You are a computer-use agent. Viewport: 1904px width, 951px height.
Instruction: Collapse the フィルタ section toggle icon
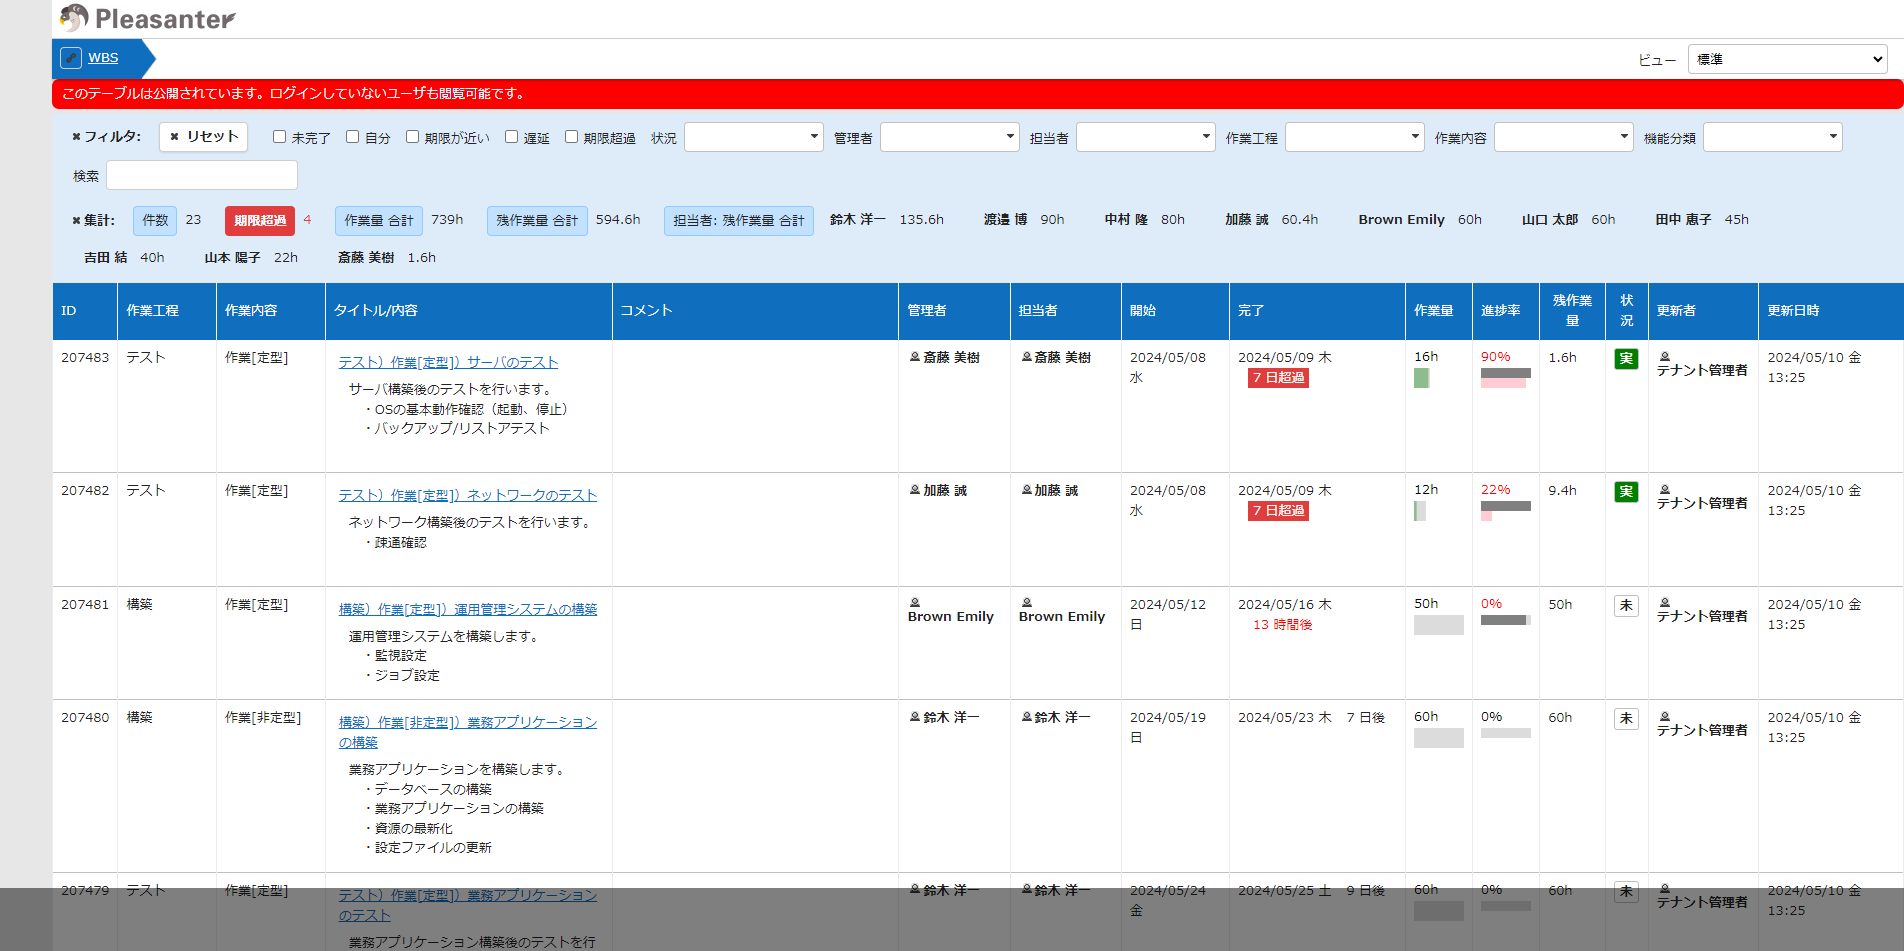point(76,137)
